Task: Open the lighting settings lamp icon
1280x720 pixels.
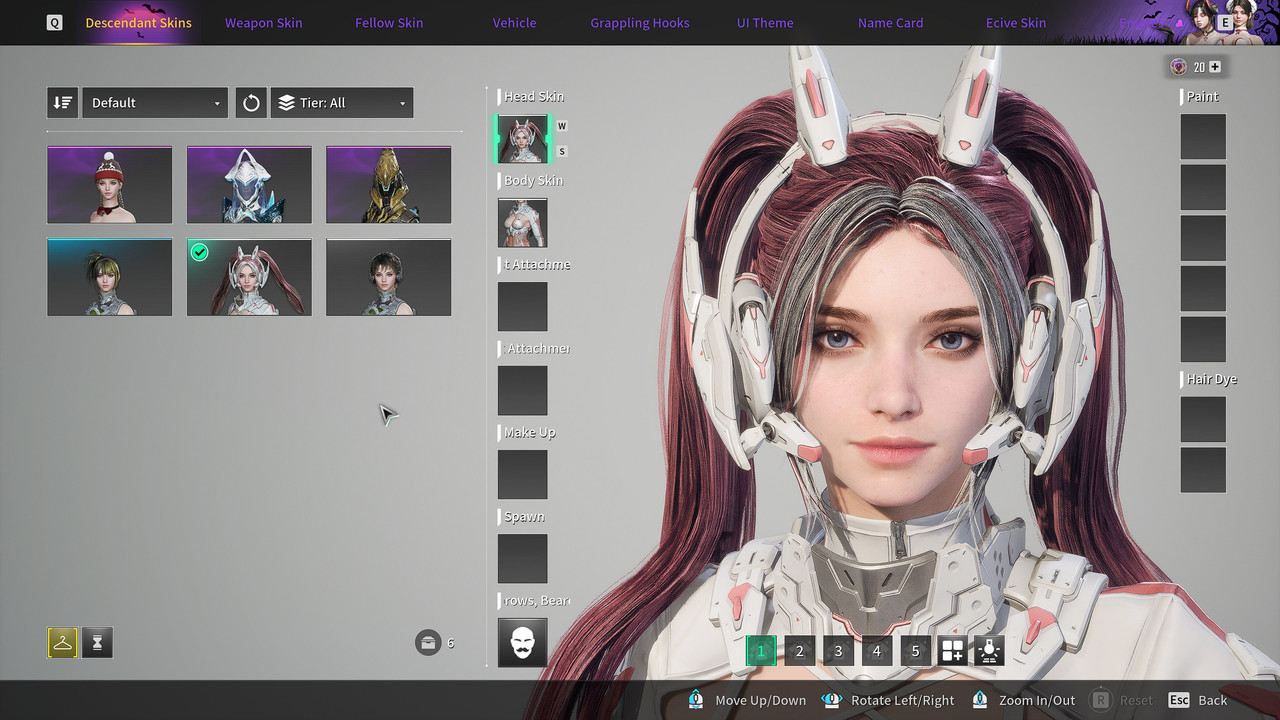Action: pos(989,651)
